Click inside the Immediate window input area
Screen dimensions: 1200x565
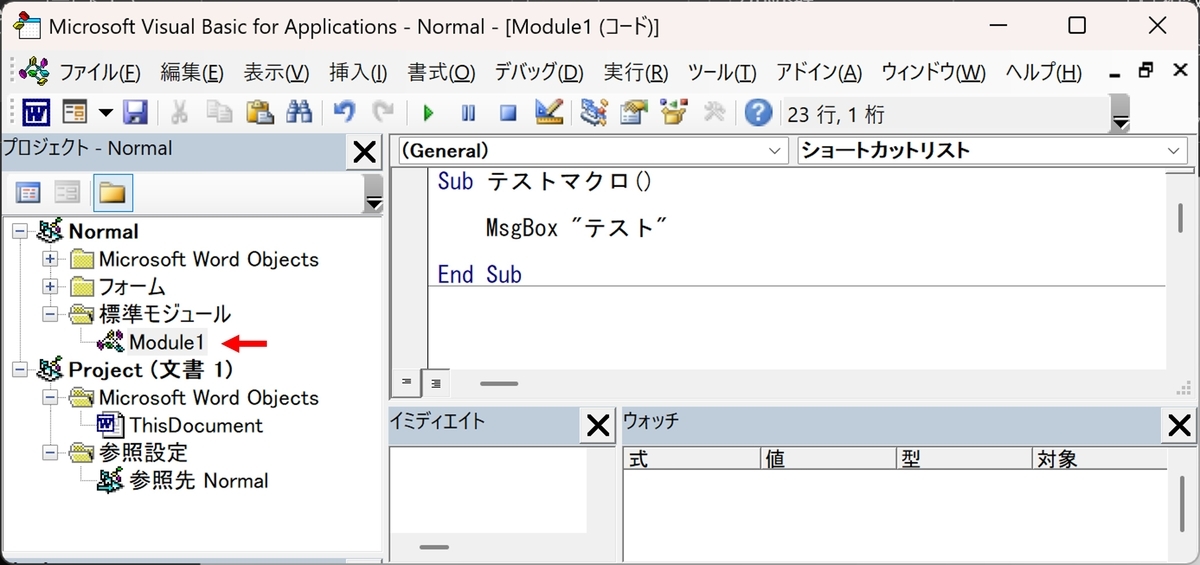[x=488, y=490]
